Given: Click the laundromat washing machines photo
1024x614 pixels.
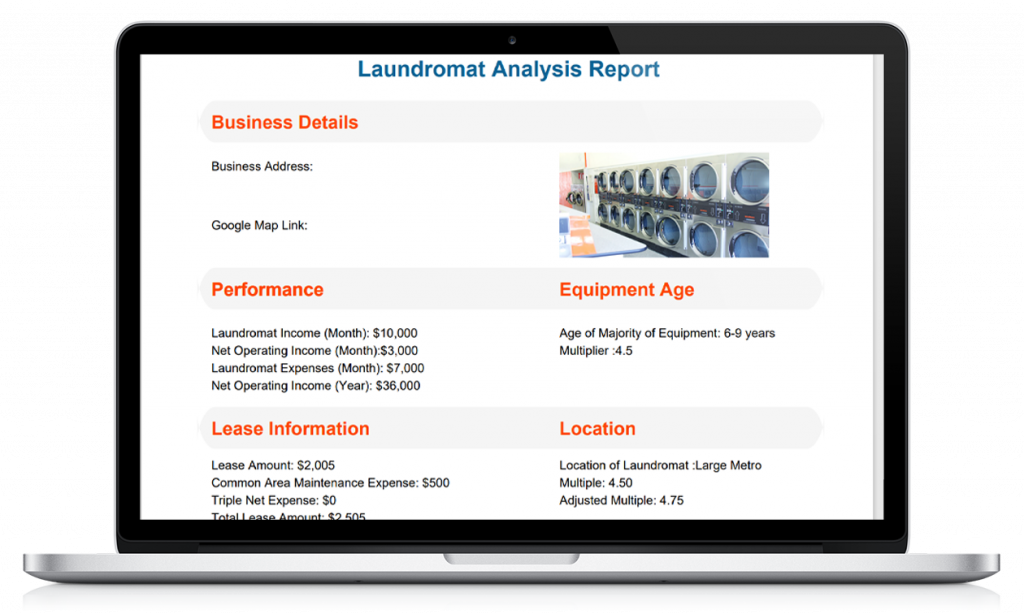Looking at the screenshot, I should tap(663, 205).
